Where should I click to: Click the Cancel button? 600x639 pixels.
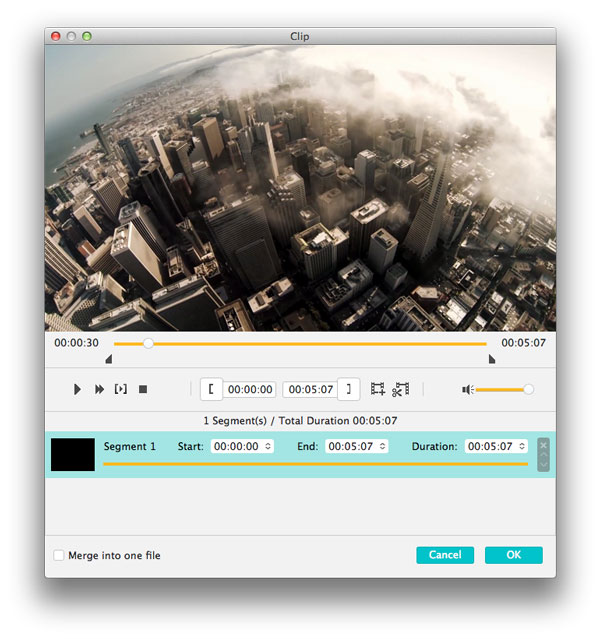(445, 555)
